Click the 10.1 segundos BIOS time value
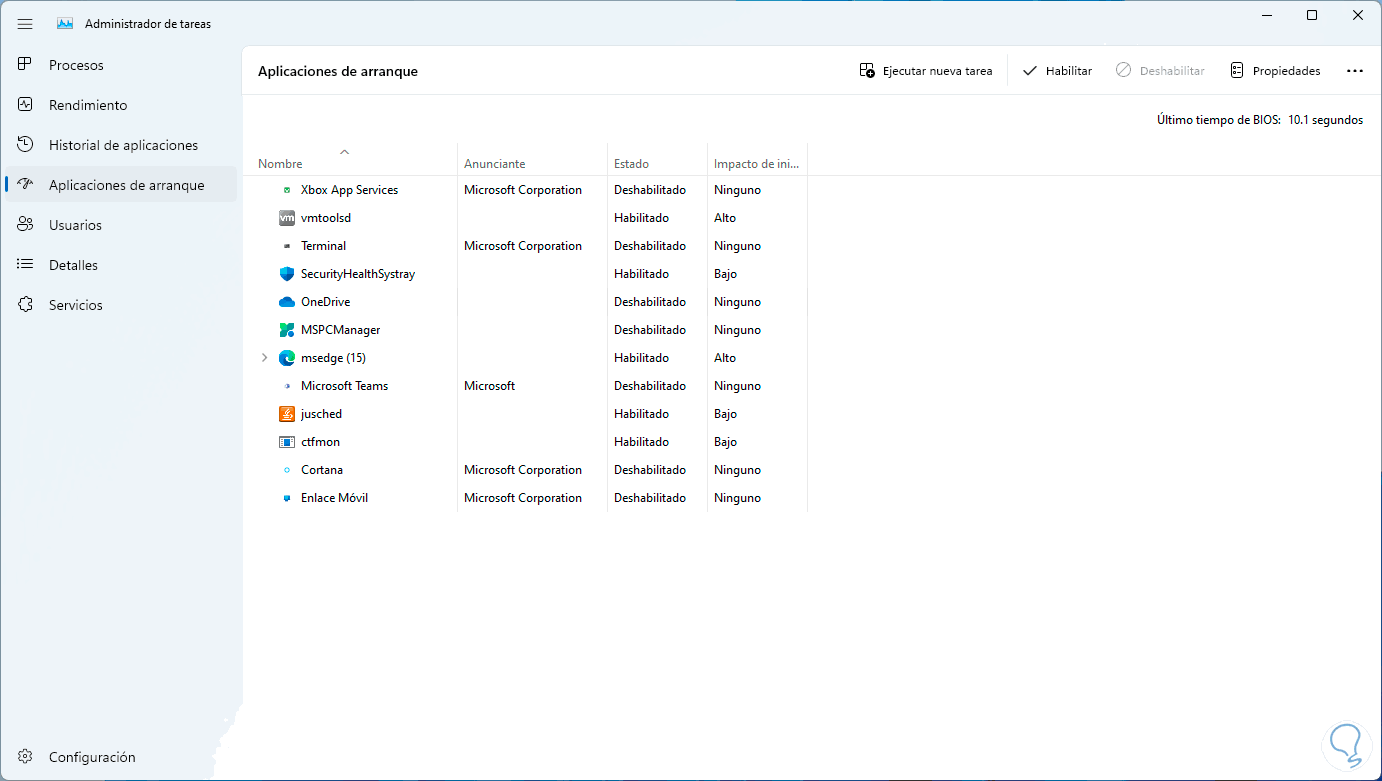This screenshot has width=1382, height=781. 1325,120
